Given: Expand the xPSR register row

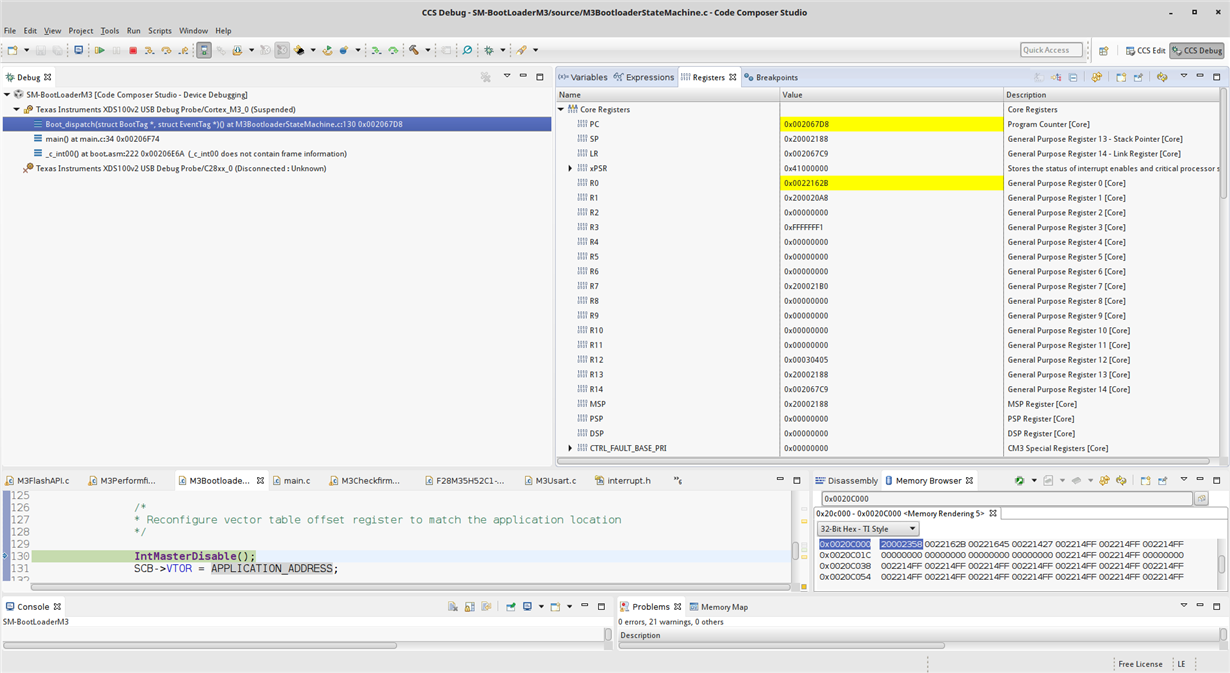Looking at the screenshot, I should 571,168.
